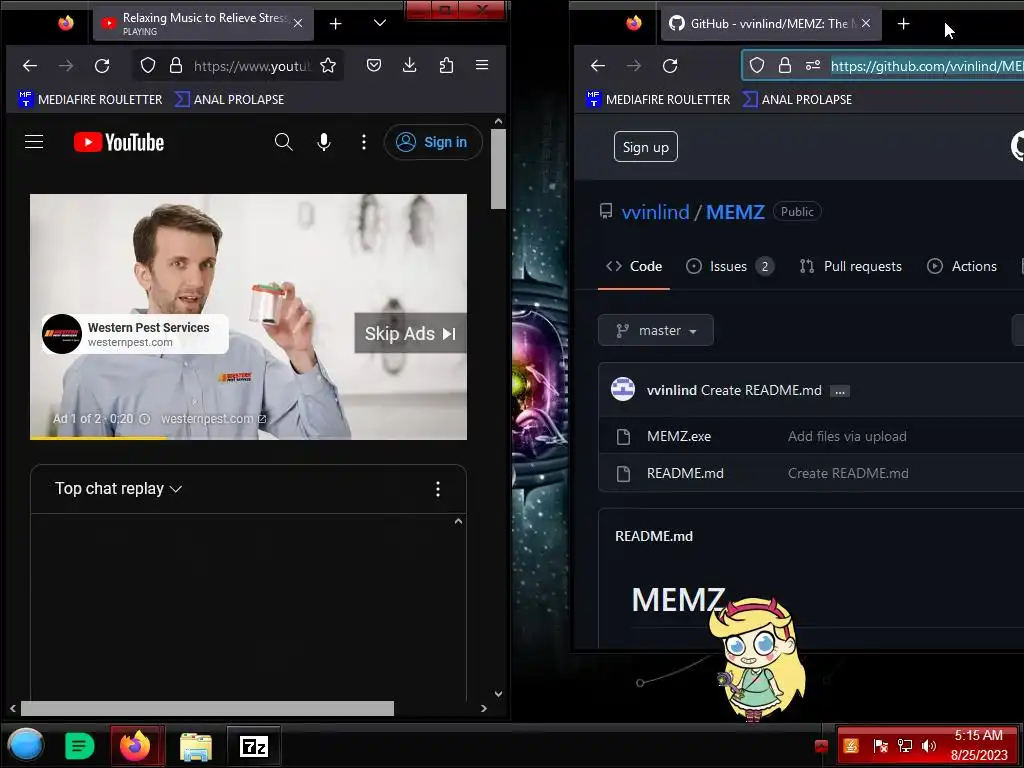Click the padlock in YouTube address bar
The width and height of the screenshot is (1024, 768).
click(x=176, y=65)
